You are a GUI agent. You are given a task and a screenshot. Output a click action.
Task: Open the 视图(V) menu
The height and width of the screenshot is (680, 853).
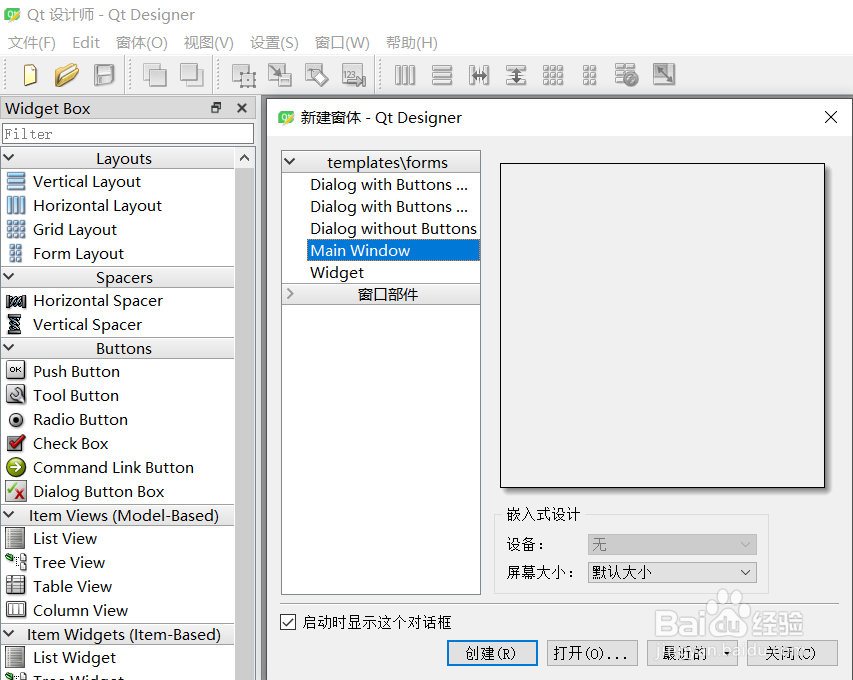pos(208,42)
